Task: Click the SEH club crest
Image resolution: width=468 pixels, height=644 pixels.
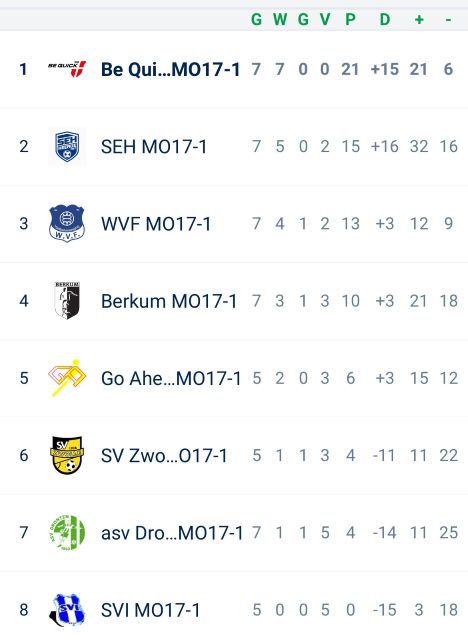Action: tap(67, 146)
